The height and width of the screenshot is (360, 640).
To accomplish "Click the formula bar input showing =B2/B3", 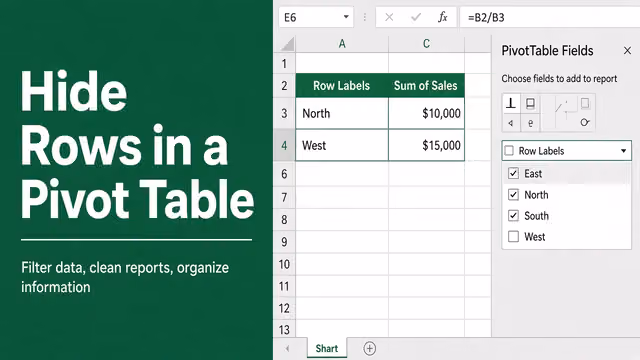I will pyautogui.click(x=549, y=17).
